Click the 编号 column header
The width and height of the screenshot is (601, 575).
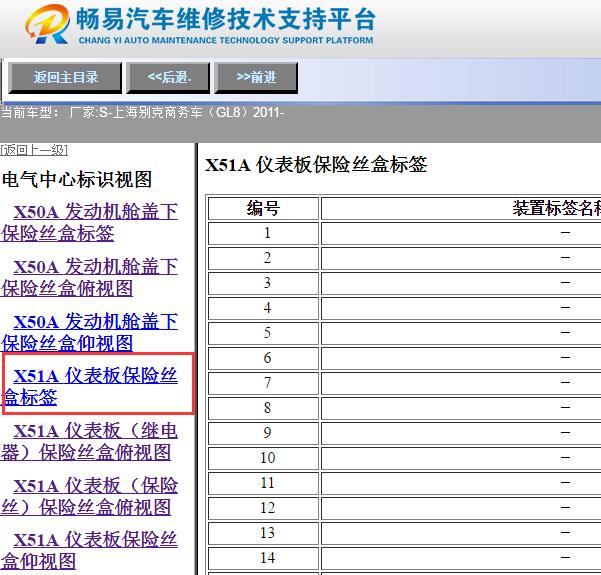pos(263,209)
